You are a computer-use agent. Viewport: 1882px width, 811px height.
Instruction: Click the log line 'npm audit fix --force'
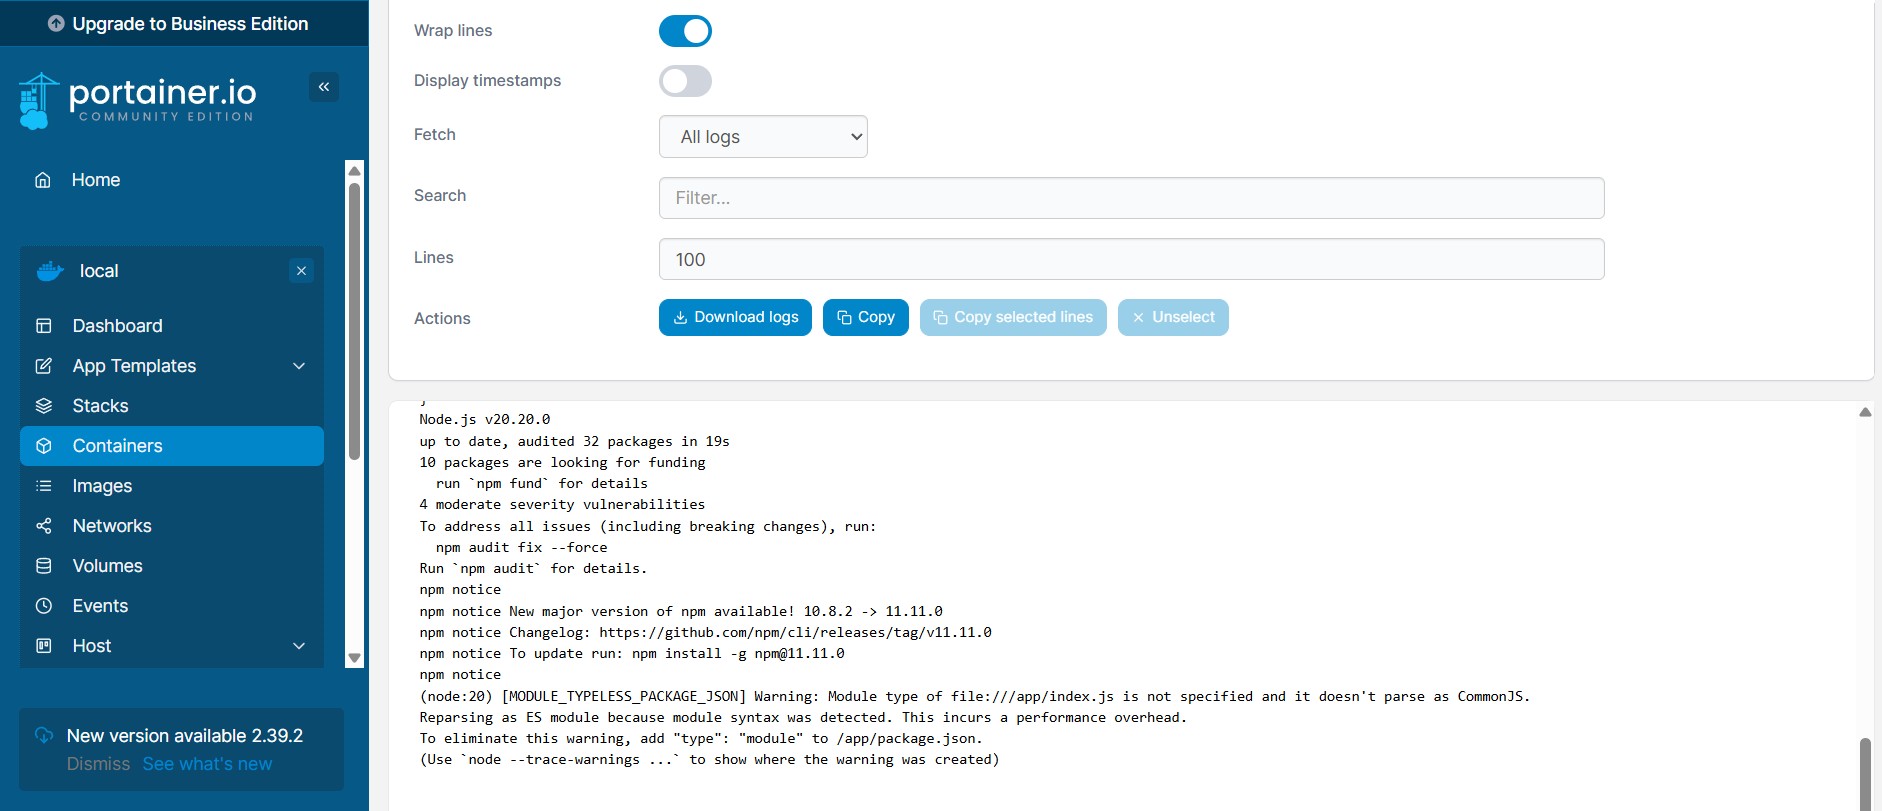click(x=521, y=548)
